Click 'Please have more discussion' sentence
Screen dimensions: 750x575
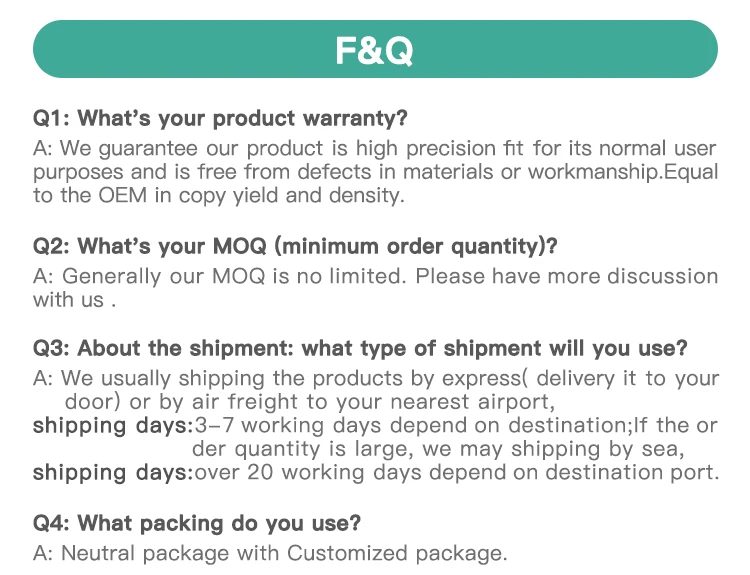point(566,276)
